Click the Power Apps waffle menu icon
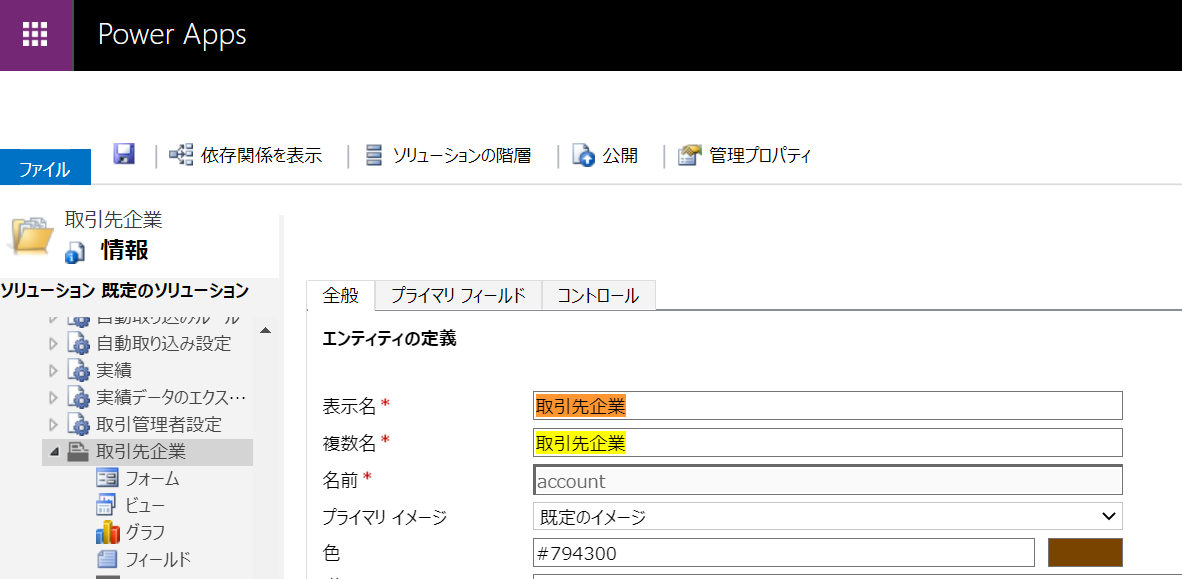The height and width of the screenshot is (579, 1182). click(x=36, y=35)
